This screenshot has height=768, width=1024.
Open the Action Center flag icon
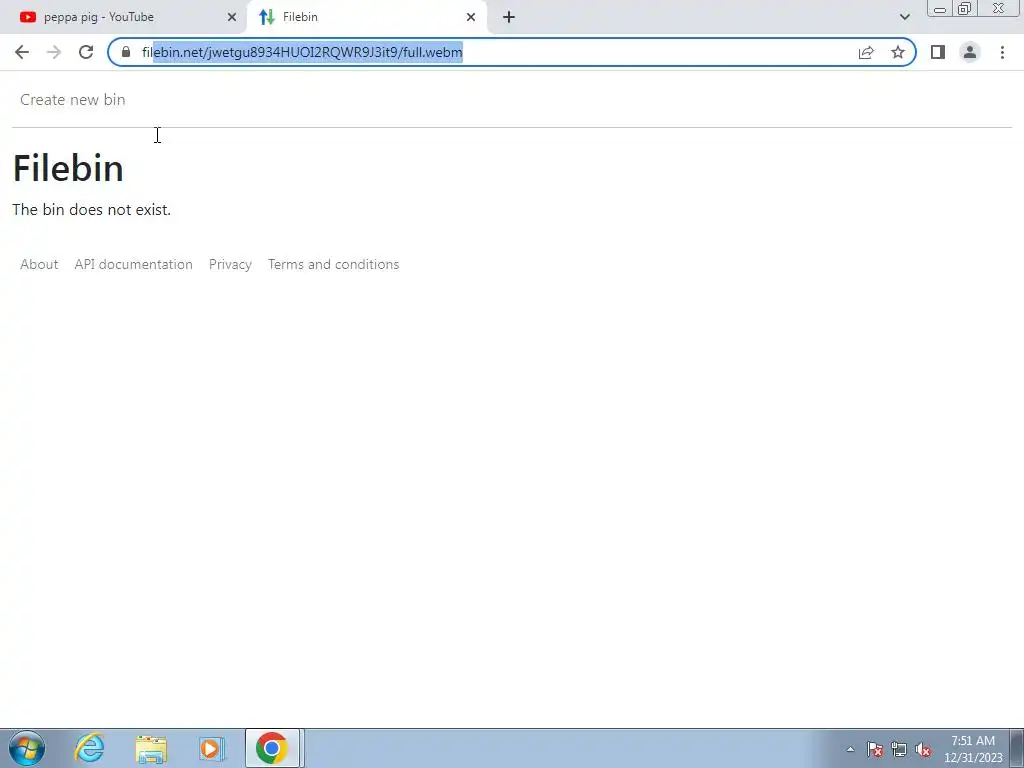point(875,749)
